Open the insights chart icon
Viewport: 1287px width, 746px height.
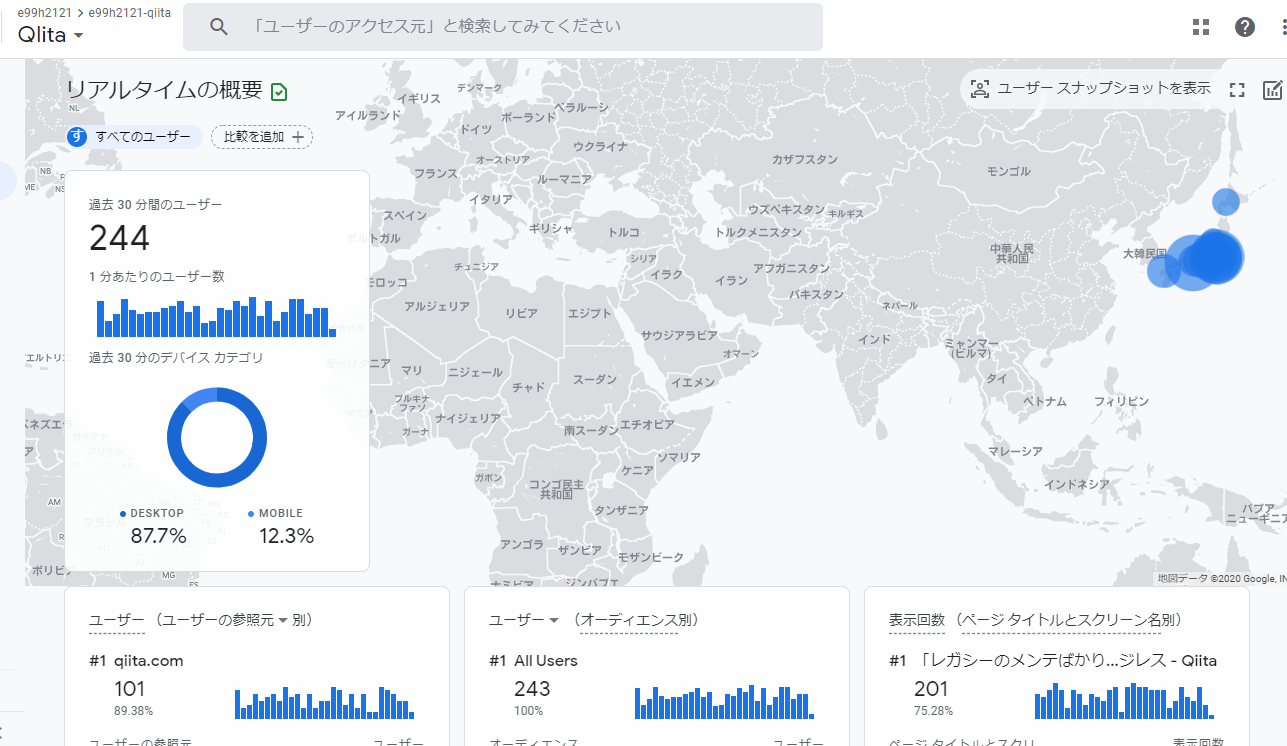[x=1273, y=90]
